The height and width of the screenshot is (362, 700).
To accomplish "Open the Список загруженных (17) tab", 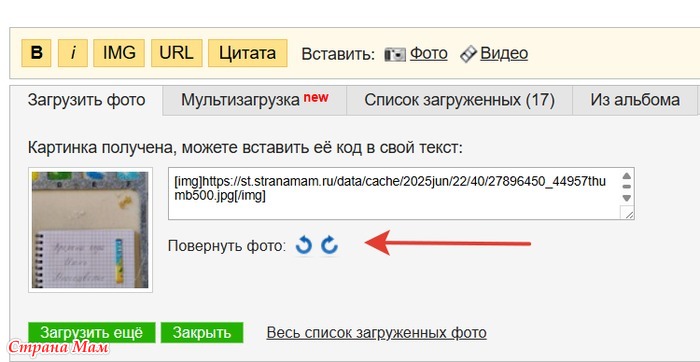I will 459,100.
